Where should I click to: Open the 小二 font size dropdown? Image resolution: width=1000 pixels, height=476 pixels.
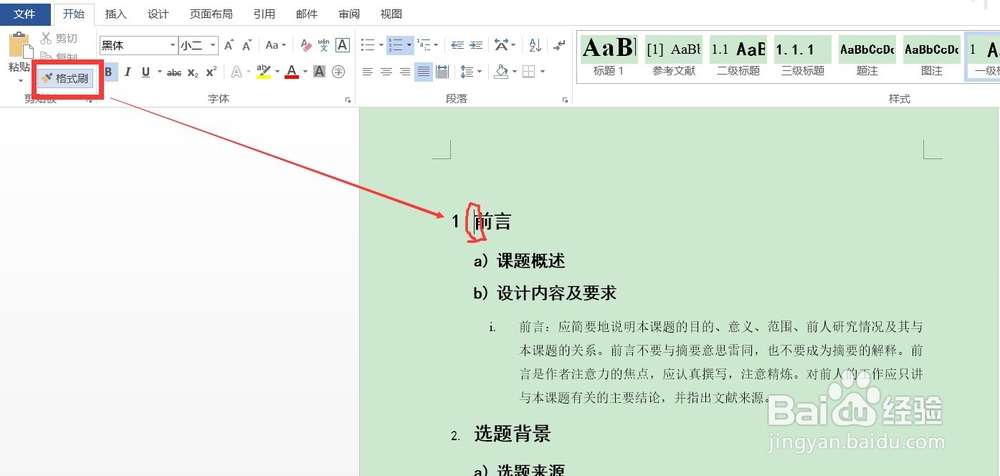(x=213, y=45)
